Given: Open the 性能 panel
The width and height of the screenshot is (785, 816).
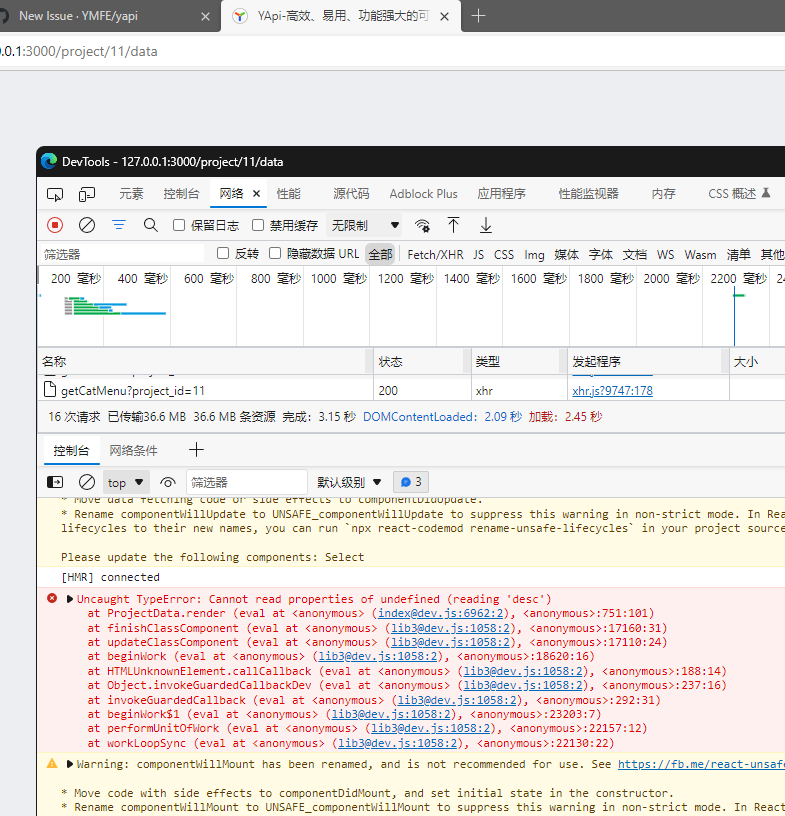Looking at the screenshot, I should point(288,194).
